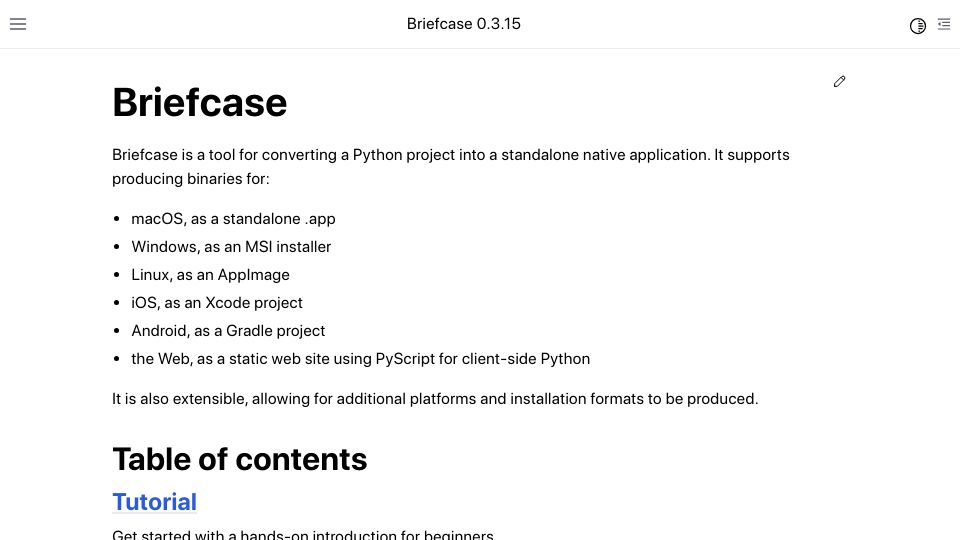
Task: Click the Briefcase main heading
Action: click(x=200, y=102)
